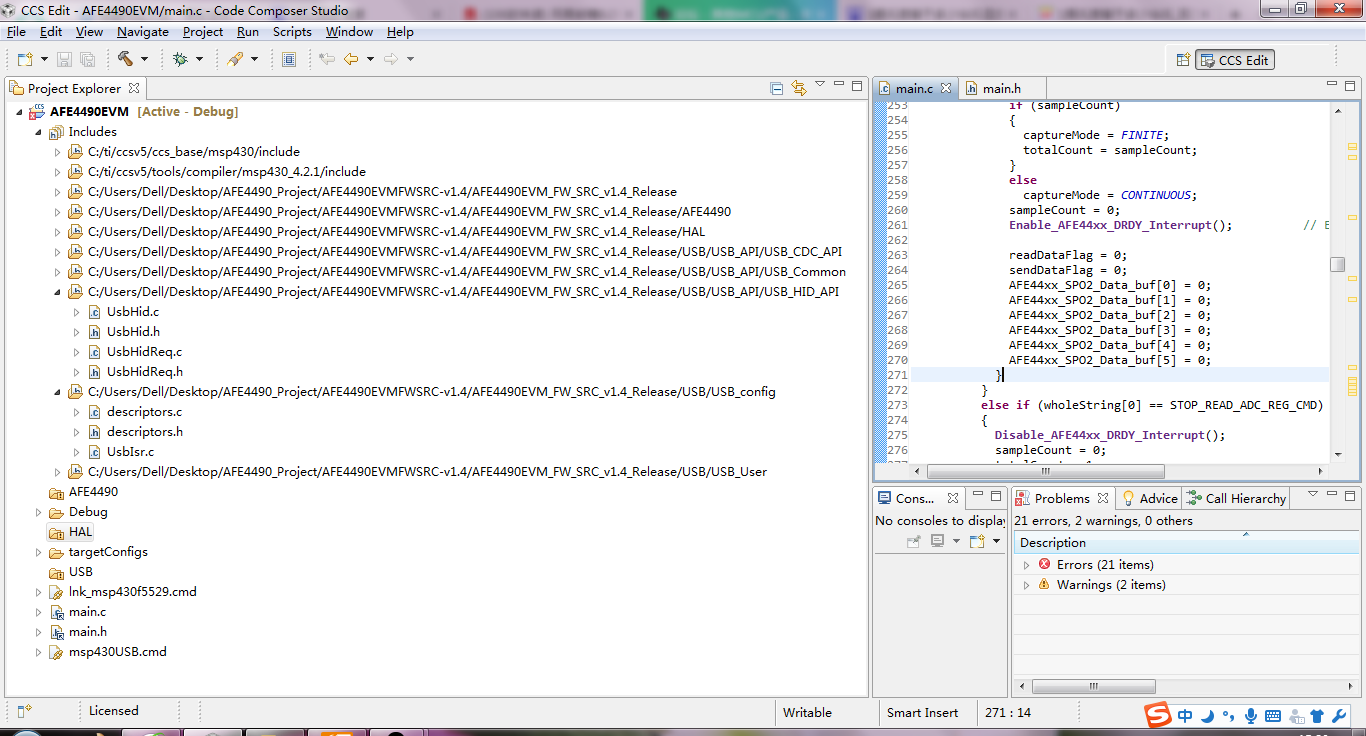Switch to the Advice tab
The width and height of the screenshot is (1366, 736).
point(1149,498)
